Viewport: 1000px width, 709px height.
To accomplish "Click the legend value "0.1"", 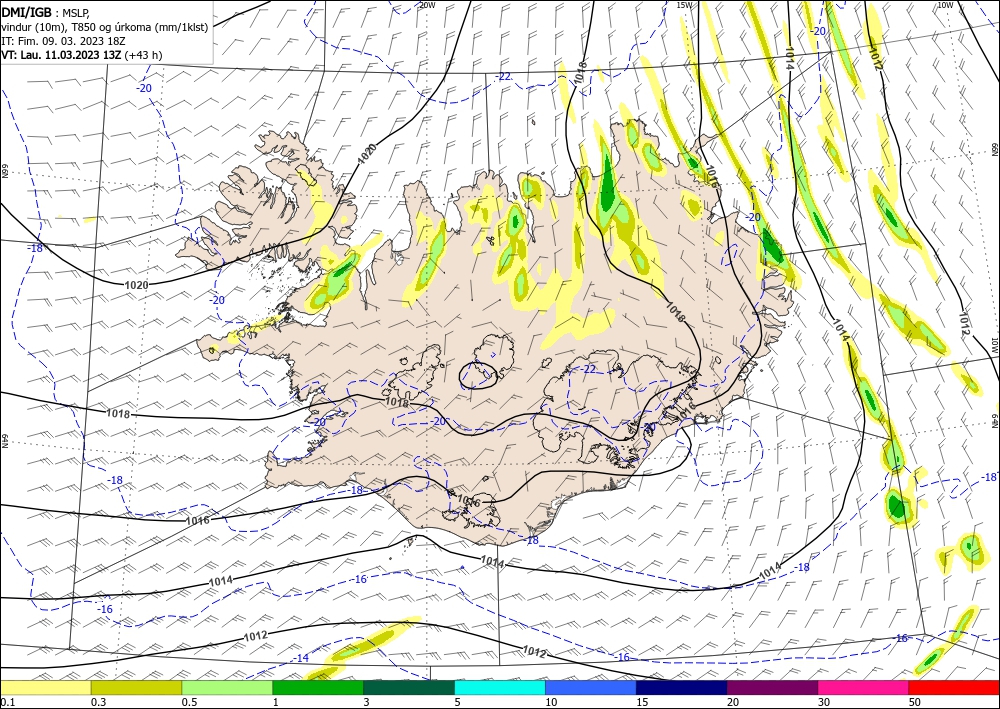I will click(6, 702).
